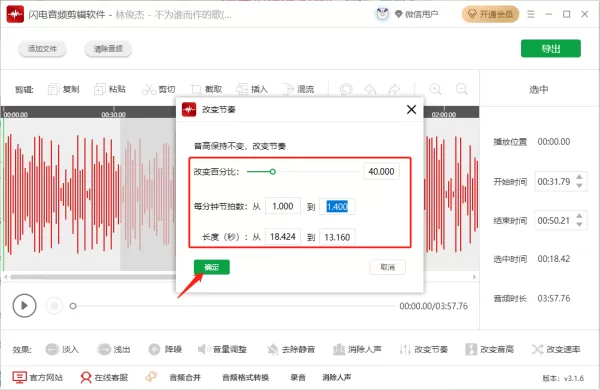Open 改变速率 speed effect
Screen dimensions: 600x390
click(556, 349)
